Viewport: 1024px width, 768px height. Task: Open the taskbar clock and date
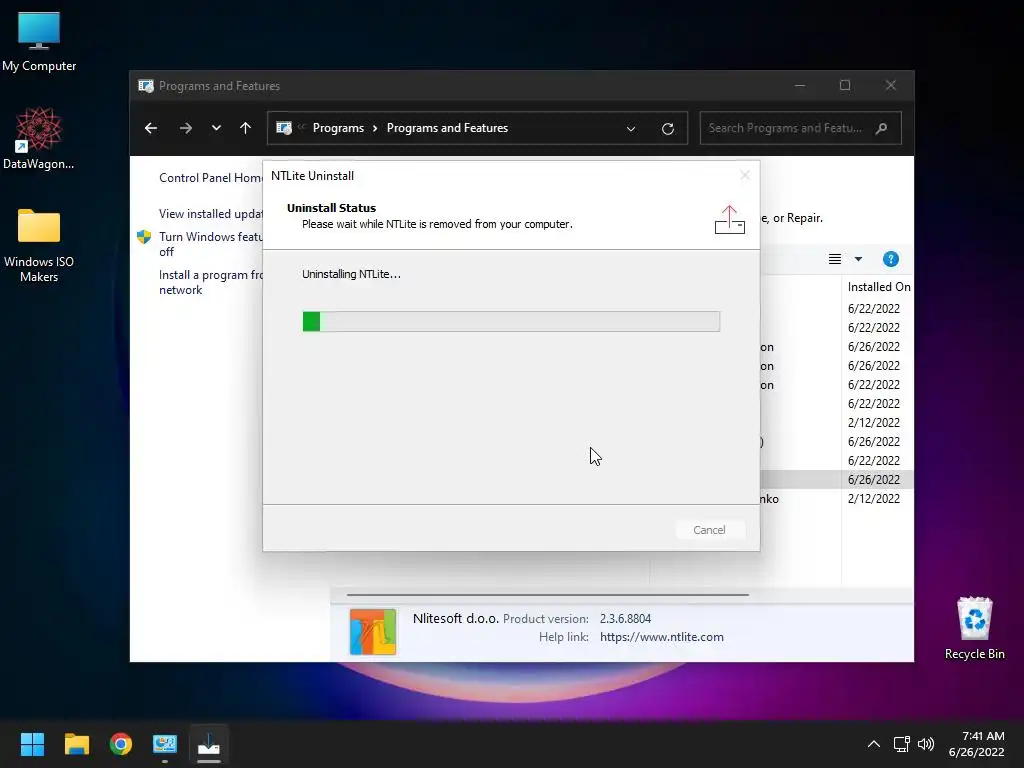[976, 744]
